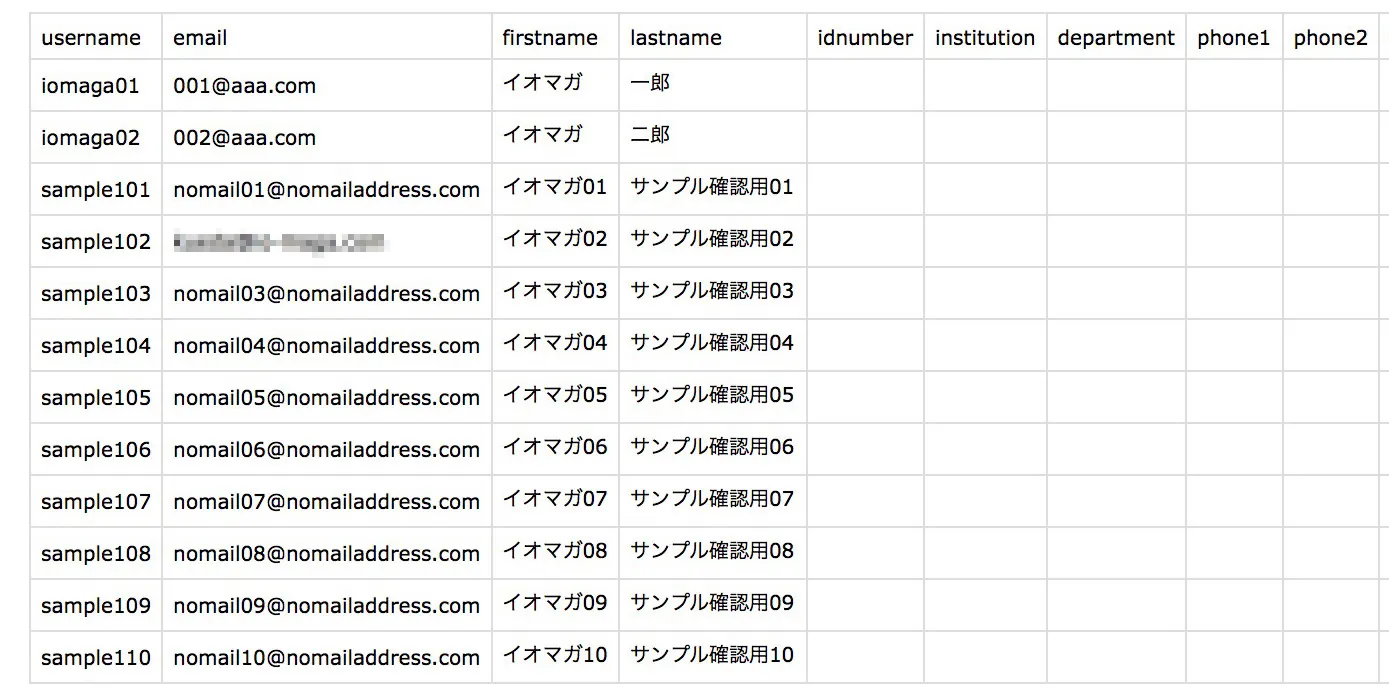Select the phone1 header cell
The height and width of the screenshot is (700, 1389).
[x=1234, y=38]
